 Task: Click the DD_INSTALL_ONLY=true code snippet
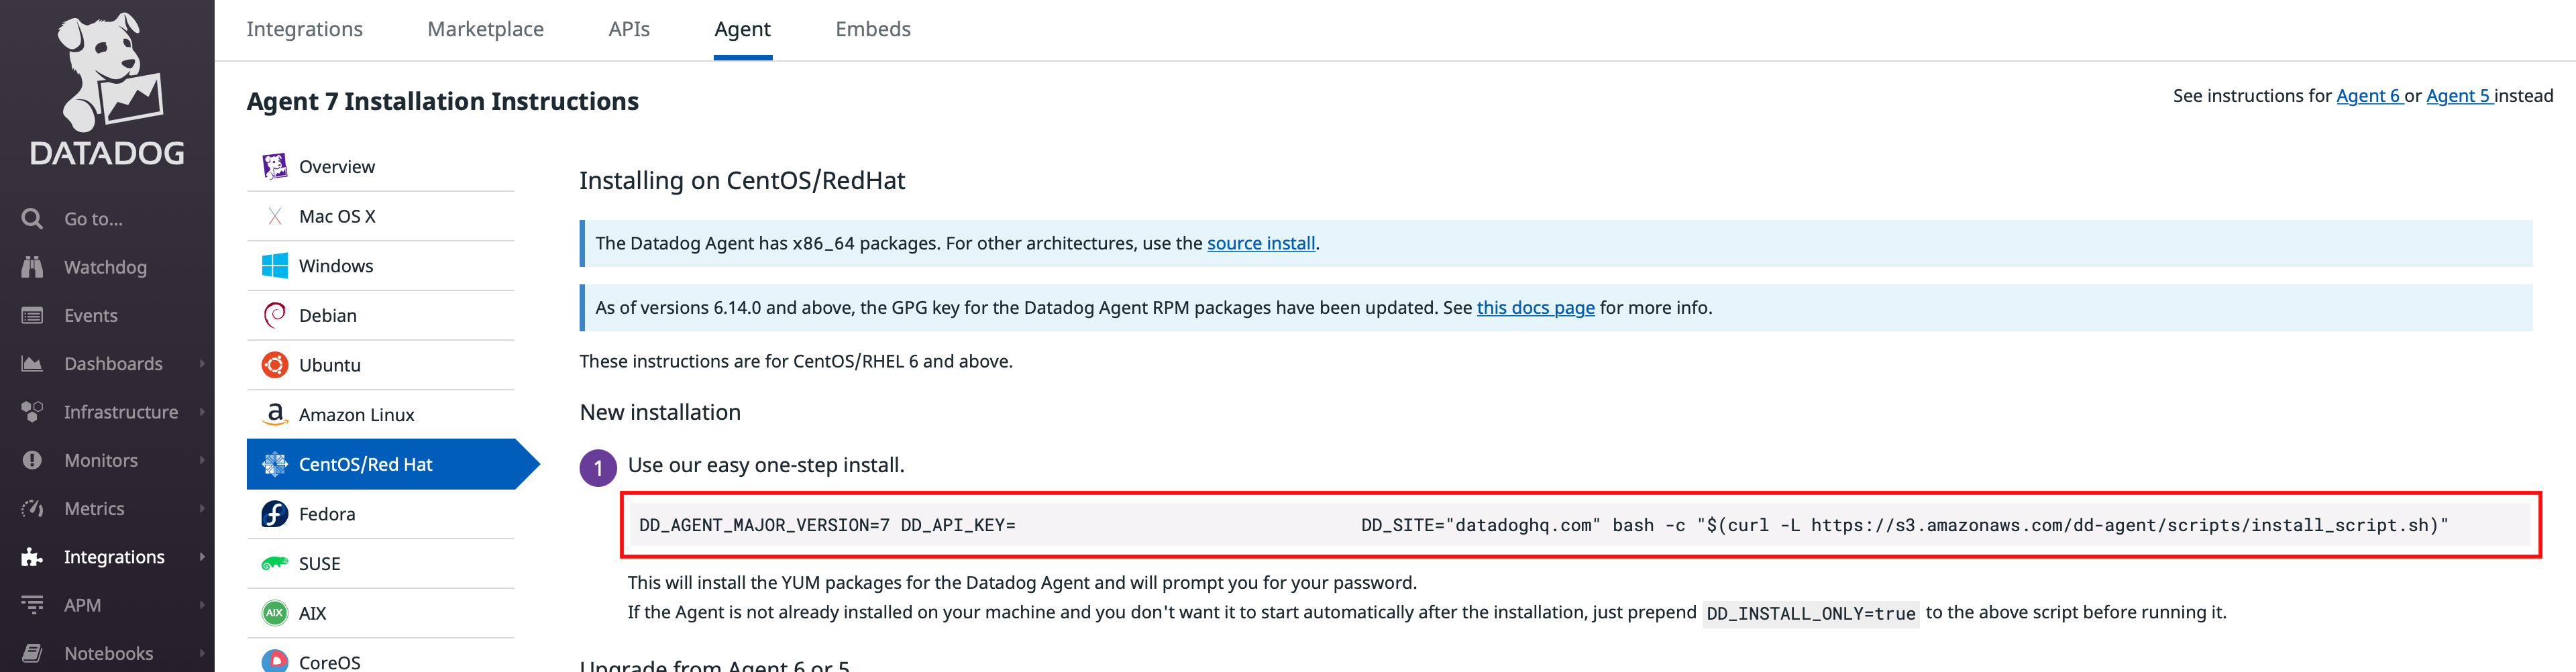tap(1811, 613)
